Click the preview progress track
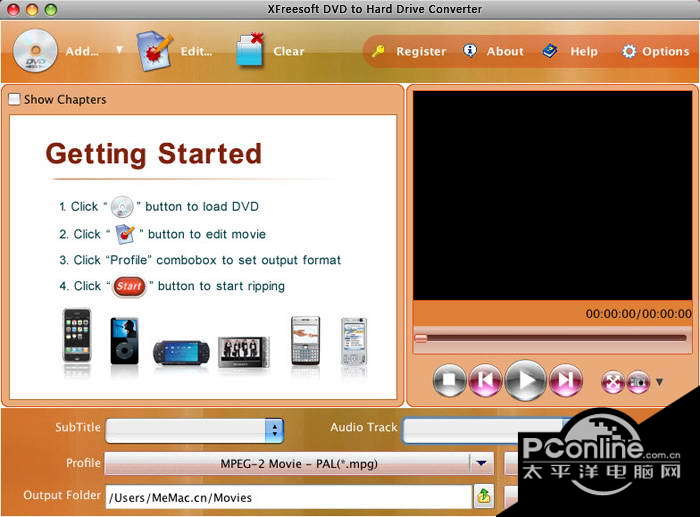The width and height of the screenshot is (700, 517). coord(551,338)
